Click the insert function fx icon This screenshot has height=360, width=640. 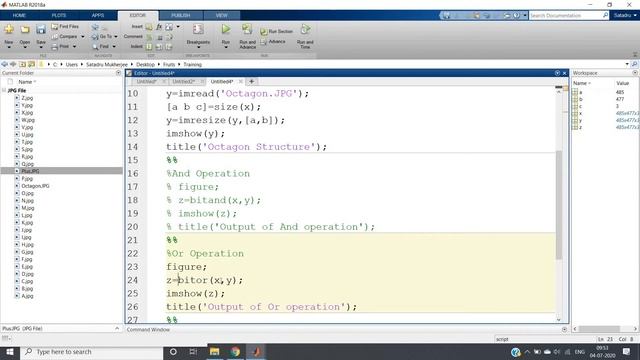[159, 27]
